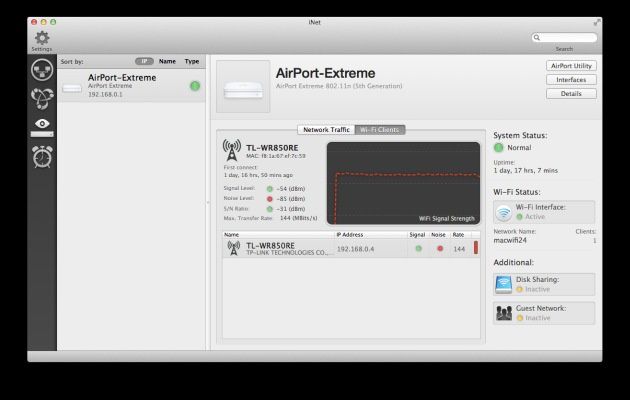The width and height of the screenshot is (630, 400).
Task: Select TL-WR850RE client table row
Action: [x=352, y=248]
